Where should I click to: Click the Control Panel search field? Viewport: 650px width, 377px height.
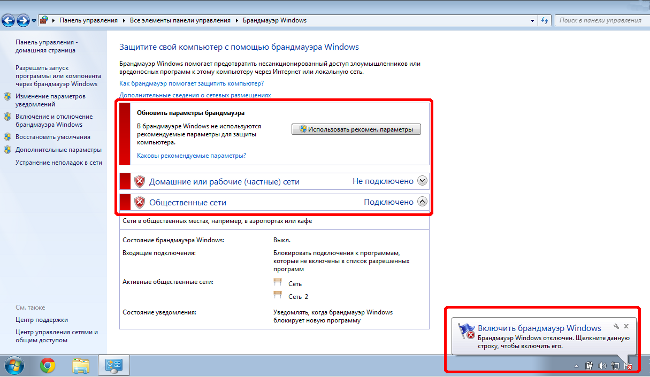[x=601, y=20]
